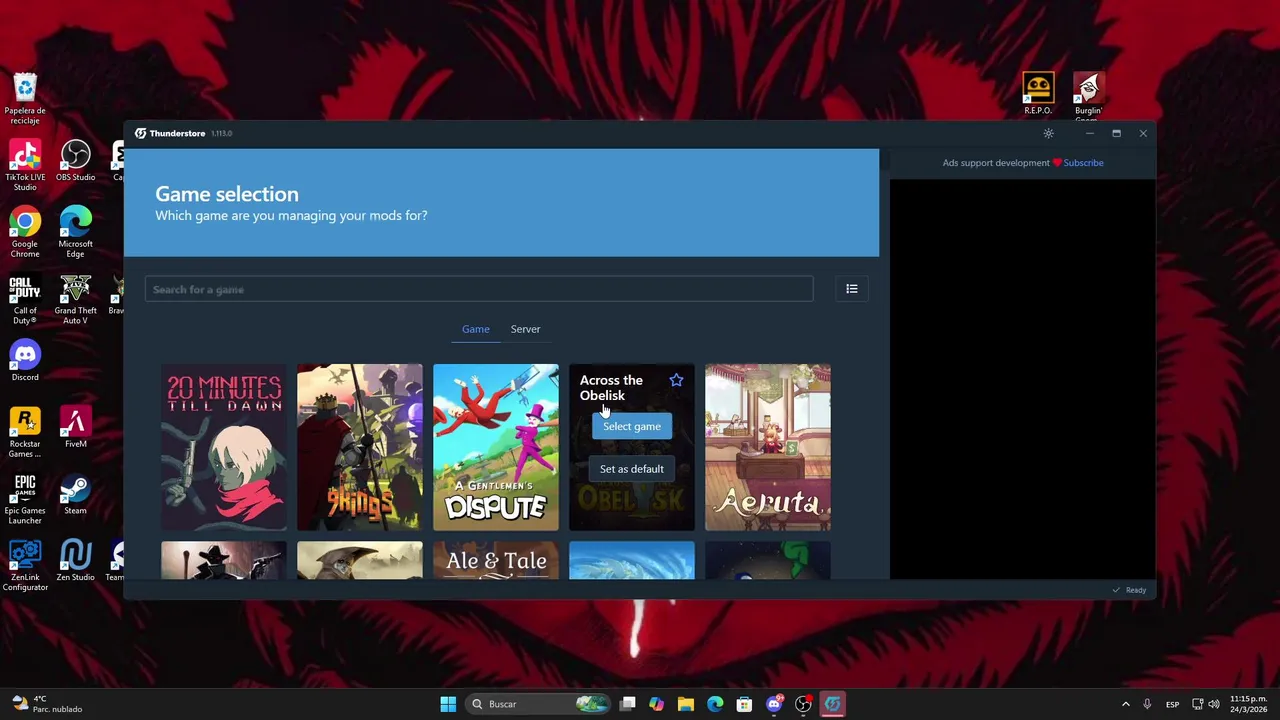Open OBS Studio desktop icon

[x=75, y=160]
